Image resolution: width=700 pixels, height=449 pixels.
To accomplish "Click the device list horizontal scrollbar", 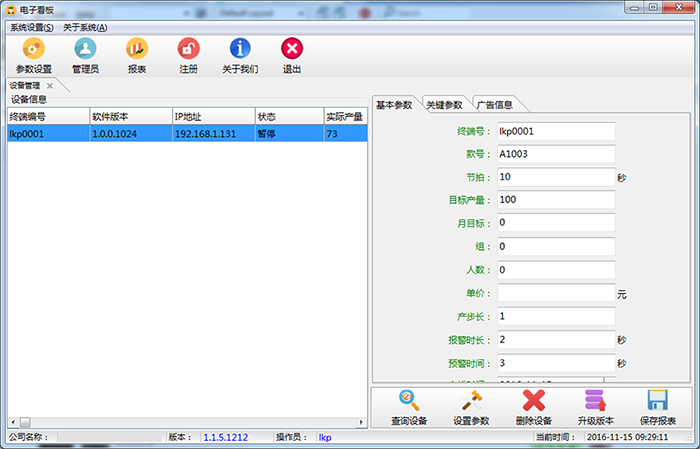I will (x=187, y=422).
